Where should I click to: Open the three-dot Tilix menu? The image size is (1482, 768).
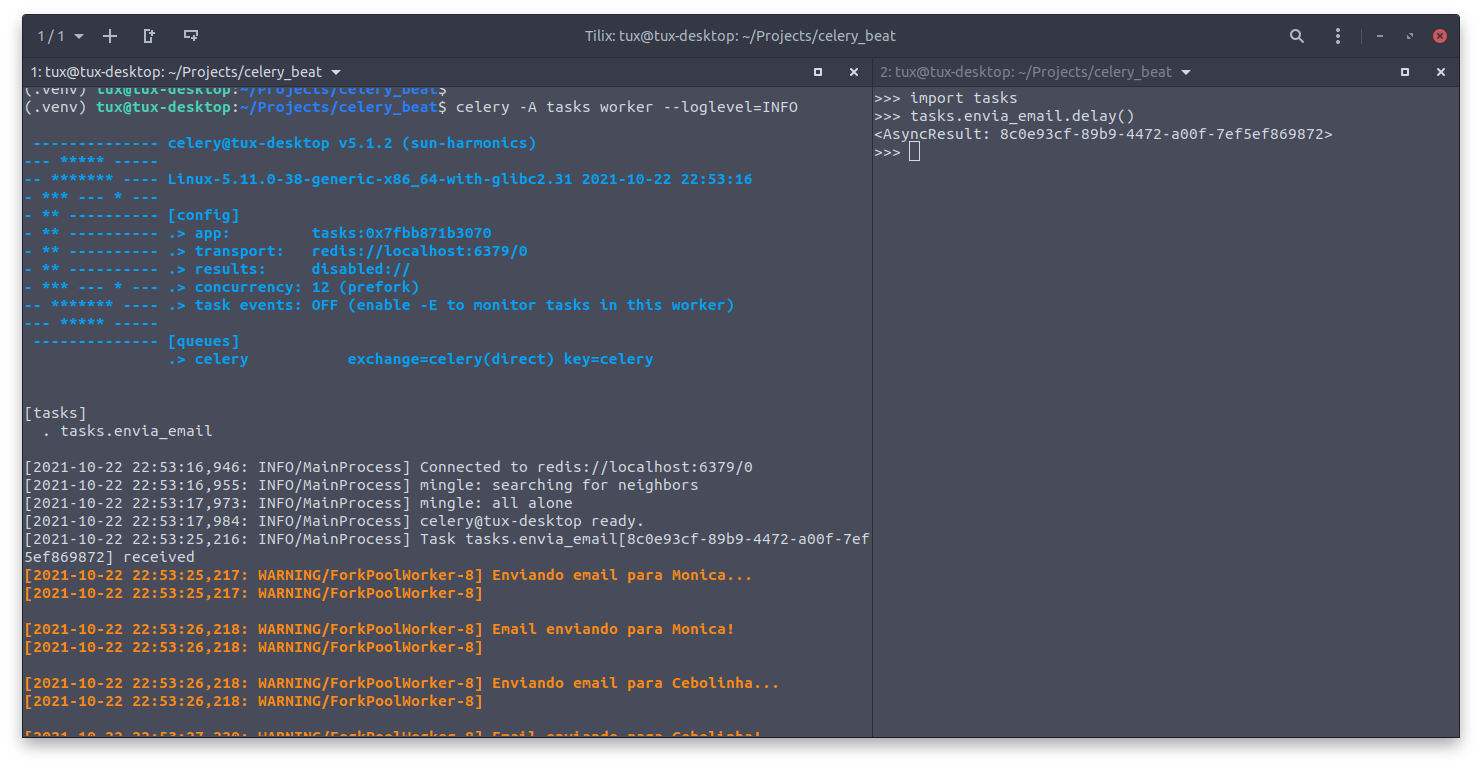pyautogui.click(x=1338, y=36)
